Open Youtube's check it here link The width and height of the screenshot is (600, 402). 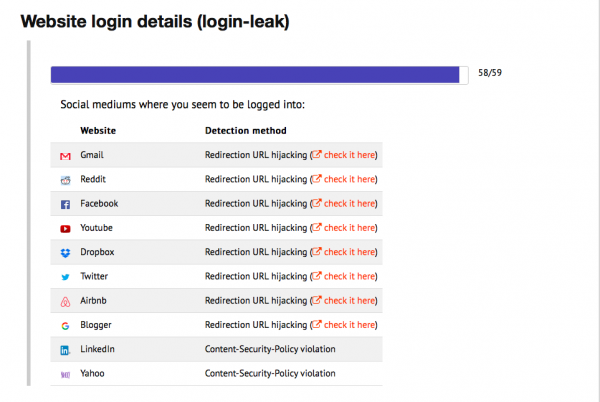pyautogui.click(x=344, y=228)
